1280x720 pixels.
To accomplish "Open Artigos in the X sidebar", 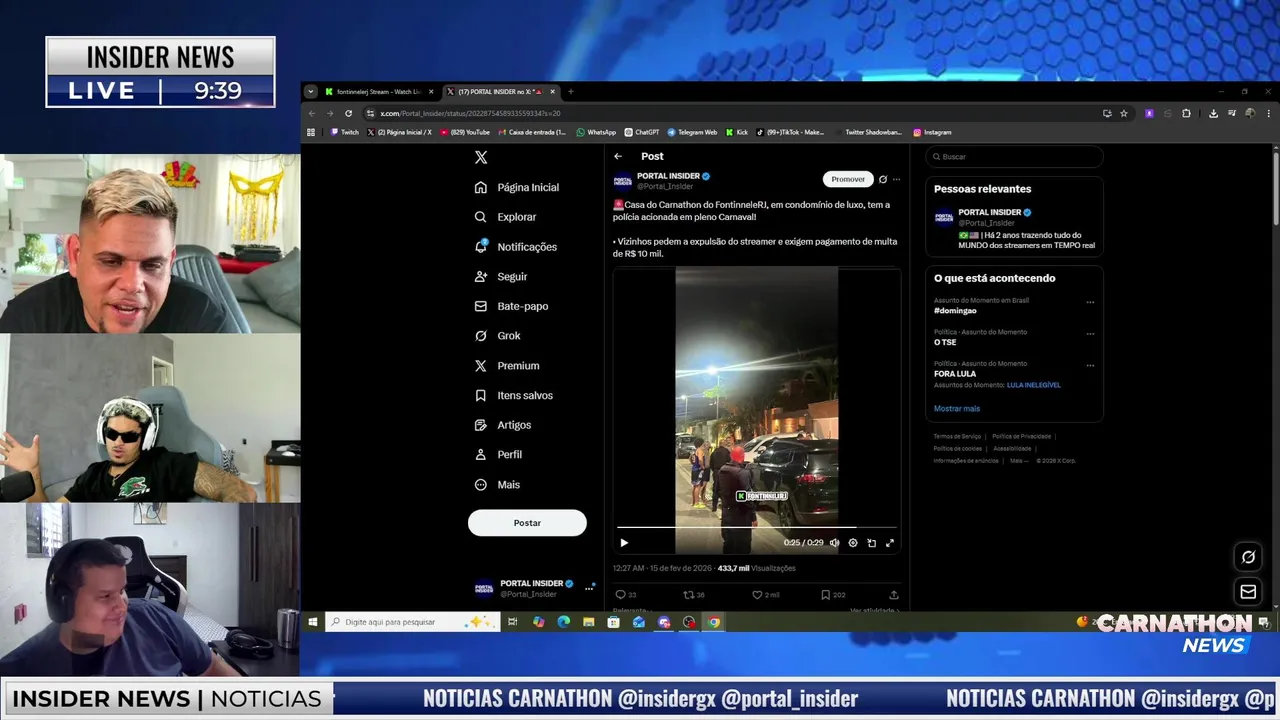I will click(503, 425).
